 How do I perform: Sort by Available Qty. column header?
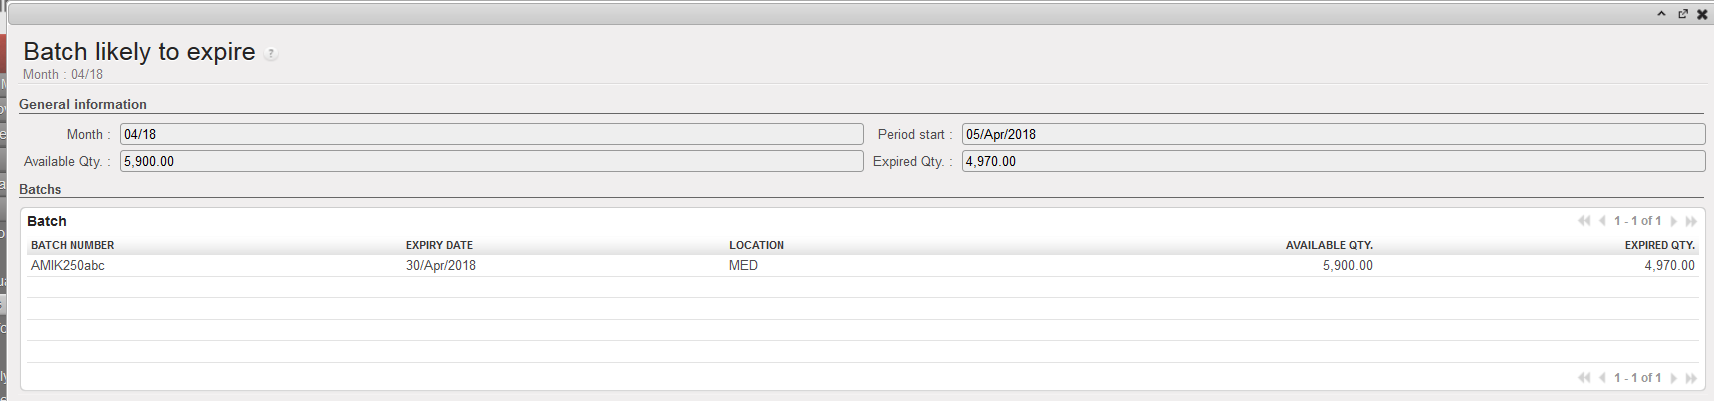[1328, 245]
